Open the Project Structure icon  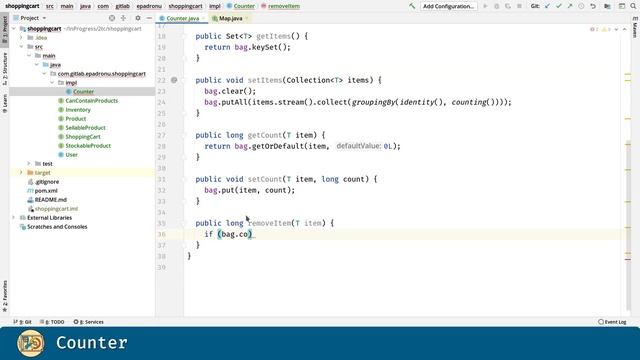click(607, 6)
